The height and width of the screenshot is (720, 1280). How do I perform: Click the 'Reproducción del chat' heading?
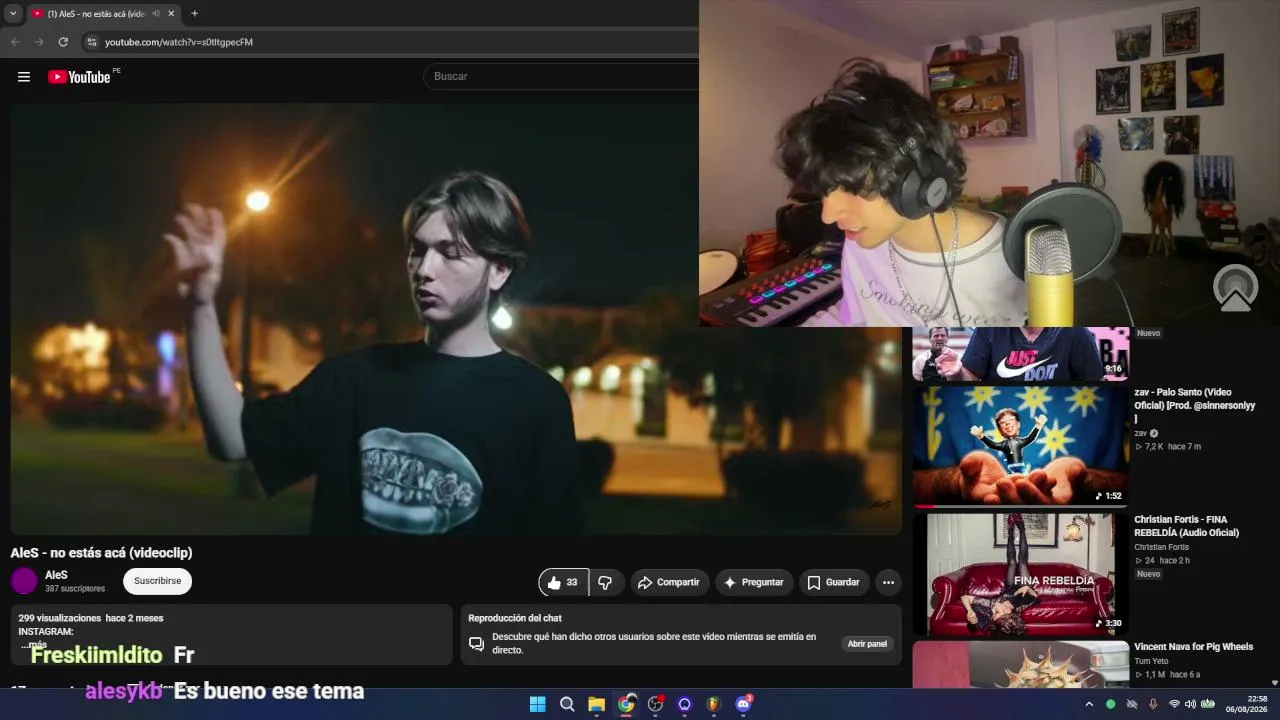pos(514,618)
